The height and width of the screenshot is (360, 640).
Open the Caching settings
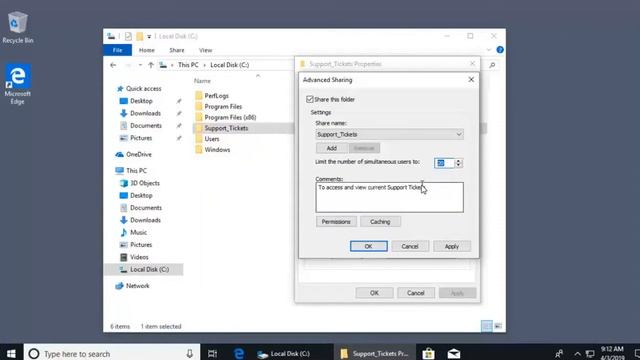point(380,222)
